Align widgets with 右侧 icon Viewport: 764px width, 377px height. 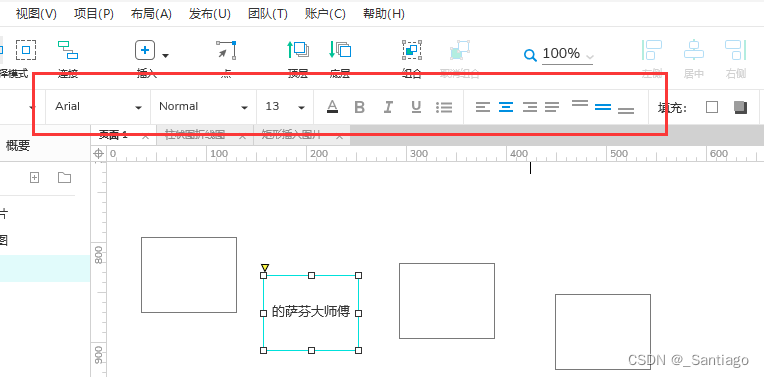(x=736, y=50)
